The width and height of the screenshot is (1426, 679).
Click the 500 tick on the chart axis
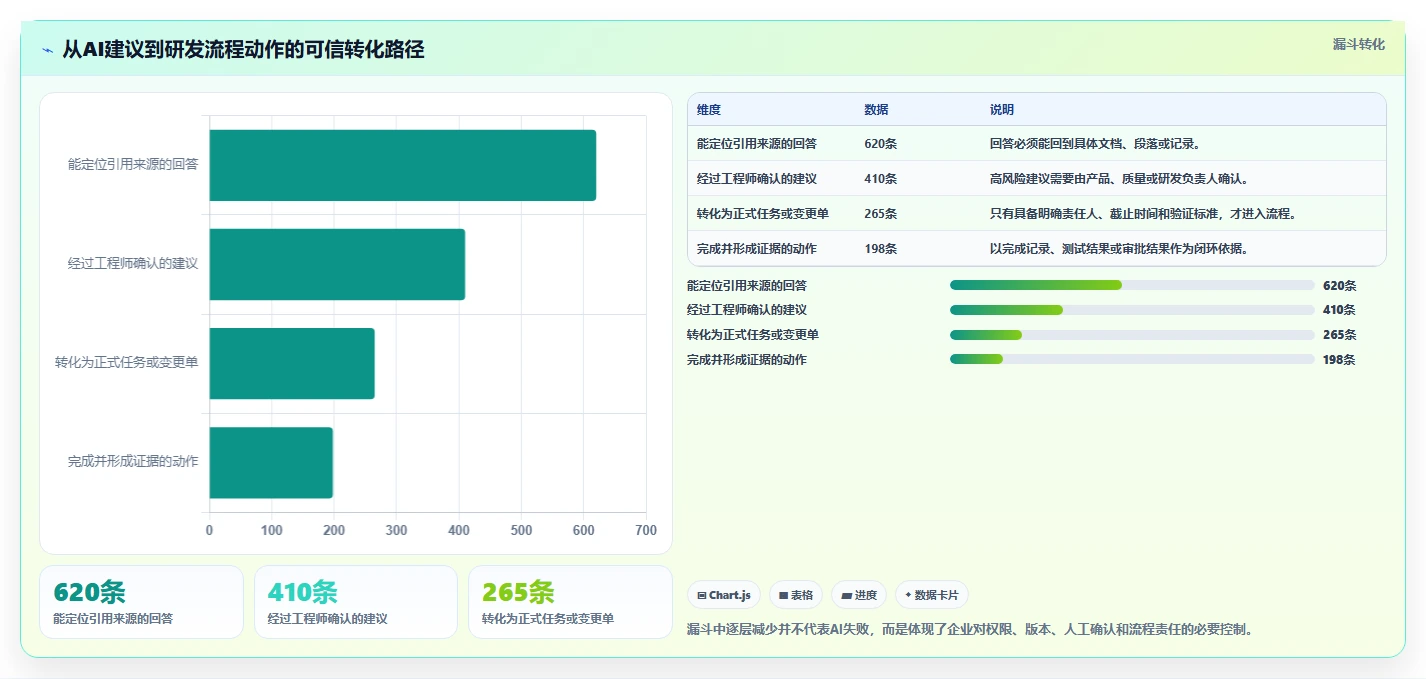coord(521,531)
